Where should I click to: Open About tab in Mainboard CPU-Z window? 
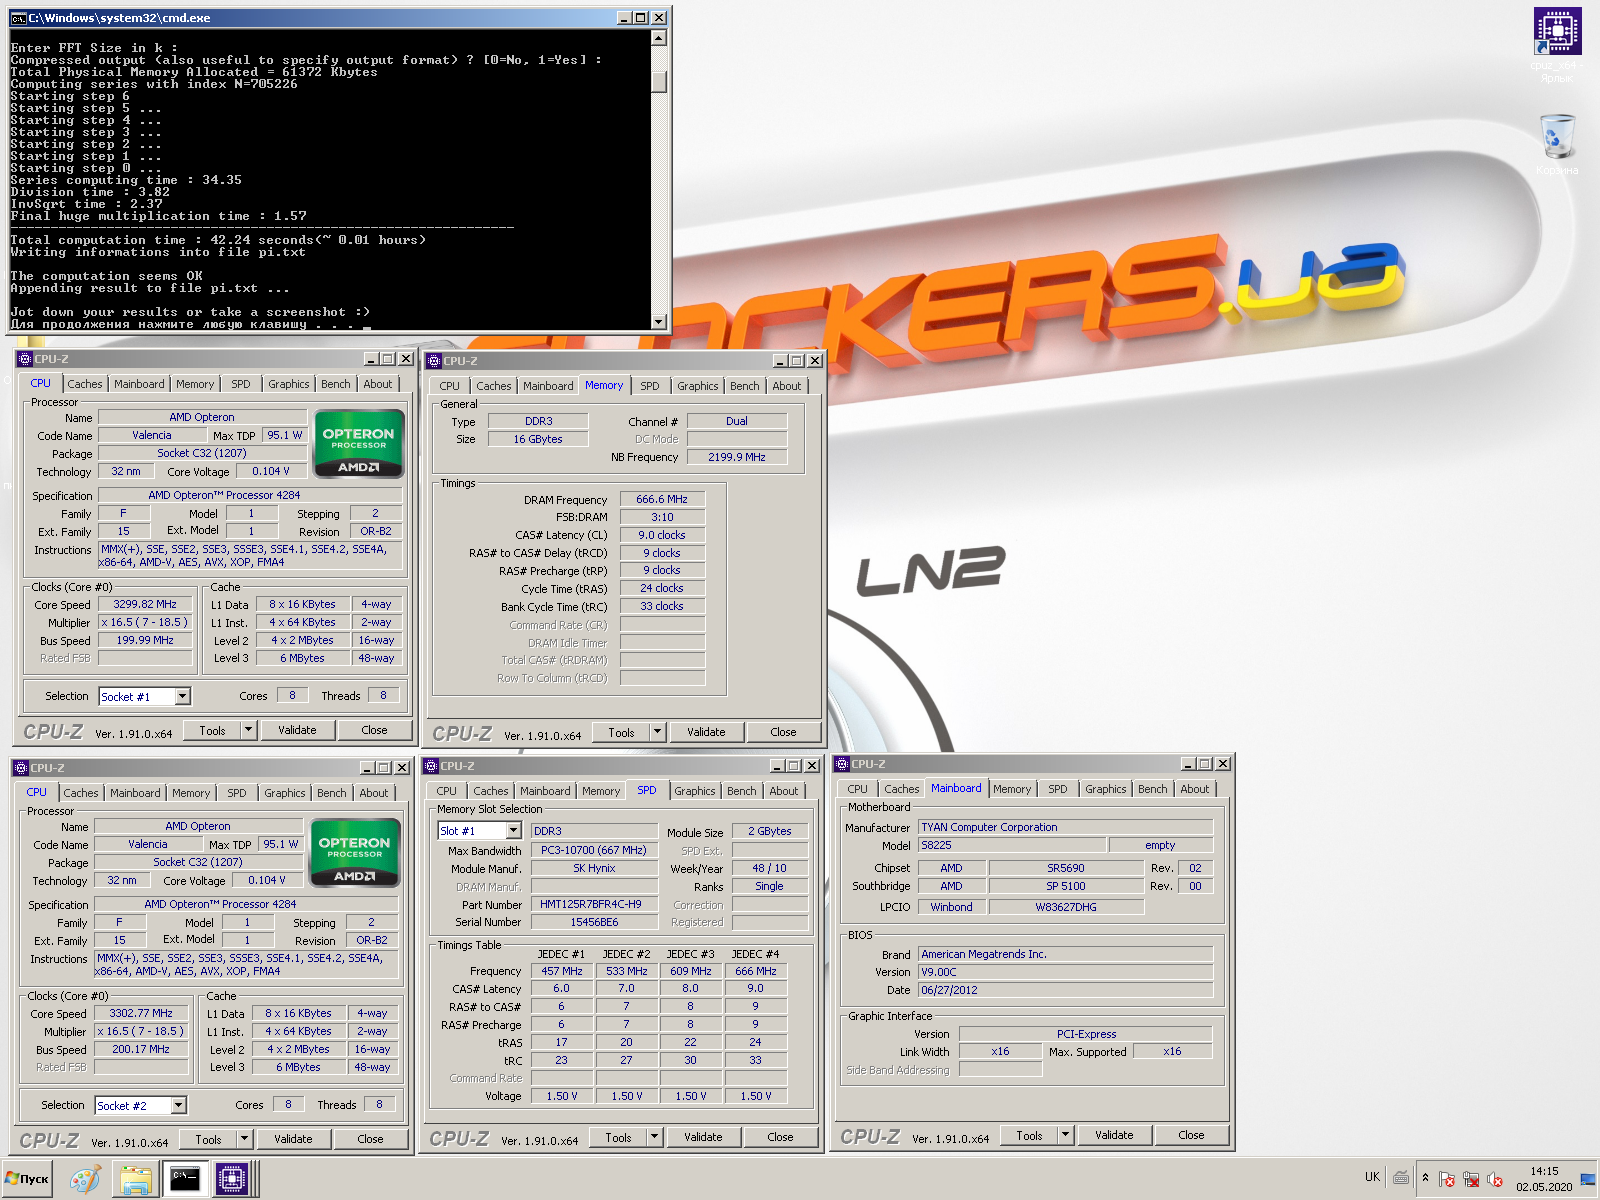tap(1195, 789)
